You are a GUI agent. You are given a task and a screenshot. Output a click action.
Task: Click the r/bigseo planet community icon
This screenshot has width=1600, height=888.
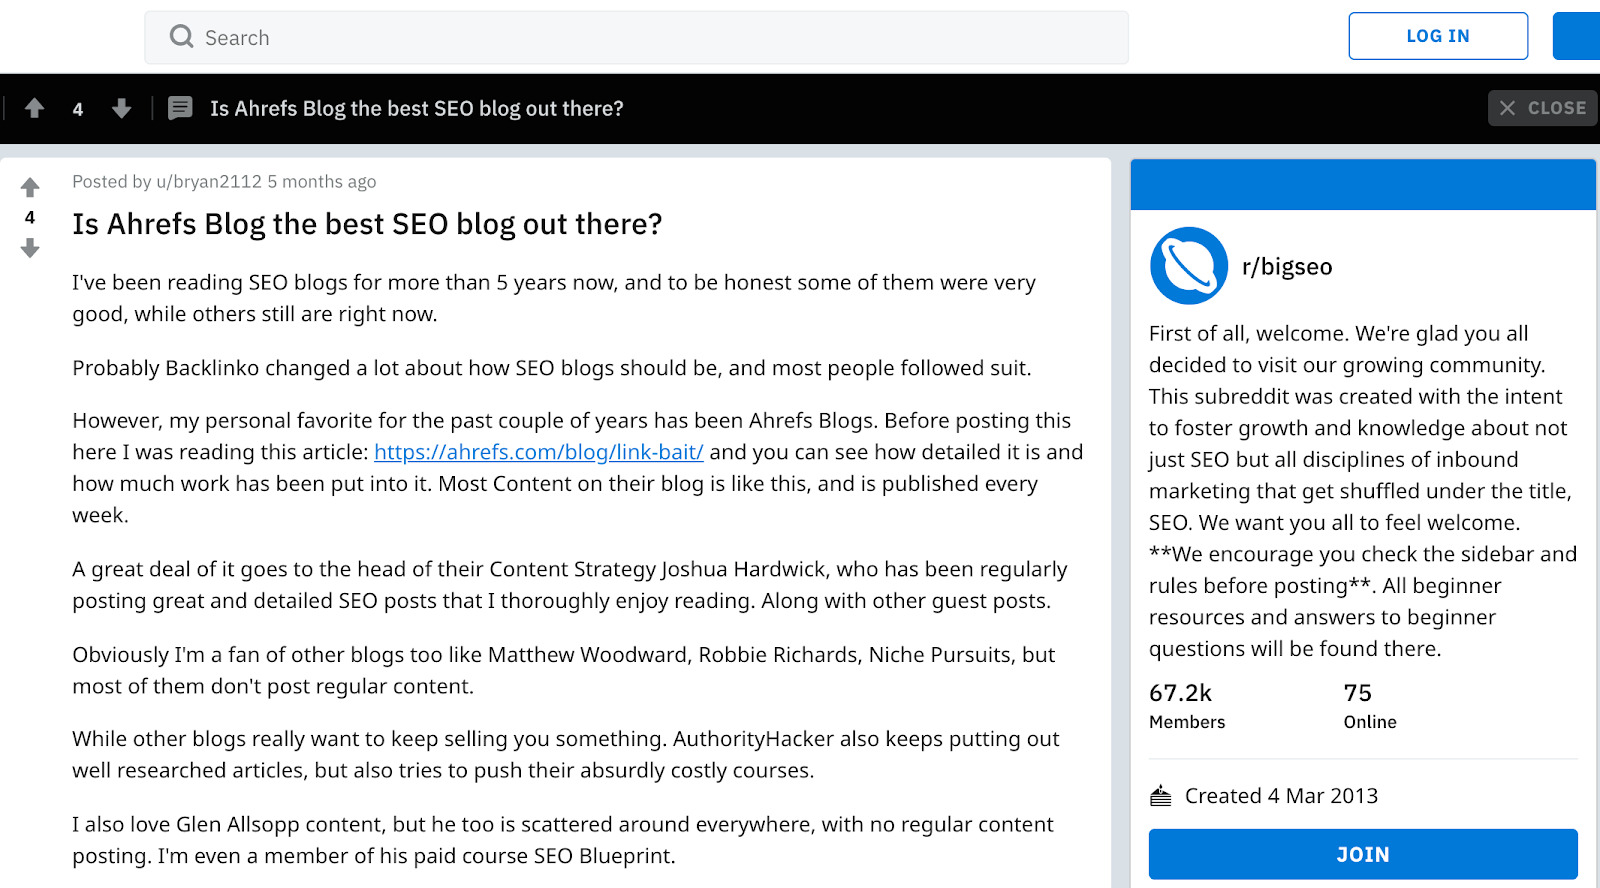(1188, 265)
